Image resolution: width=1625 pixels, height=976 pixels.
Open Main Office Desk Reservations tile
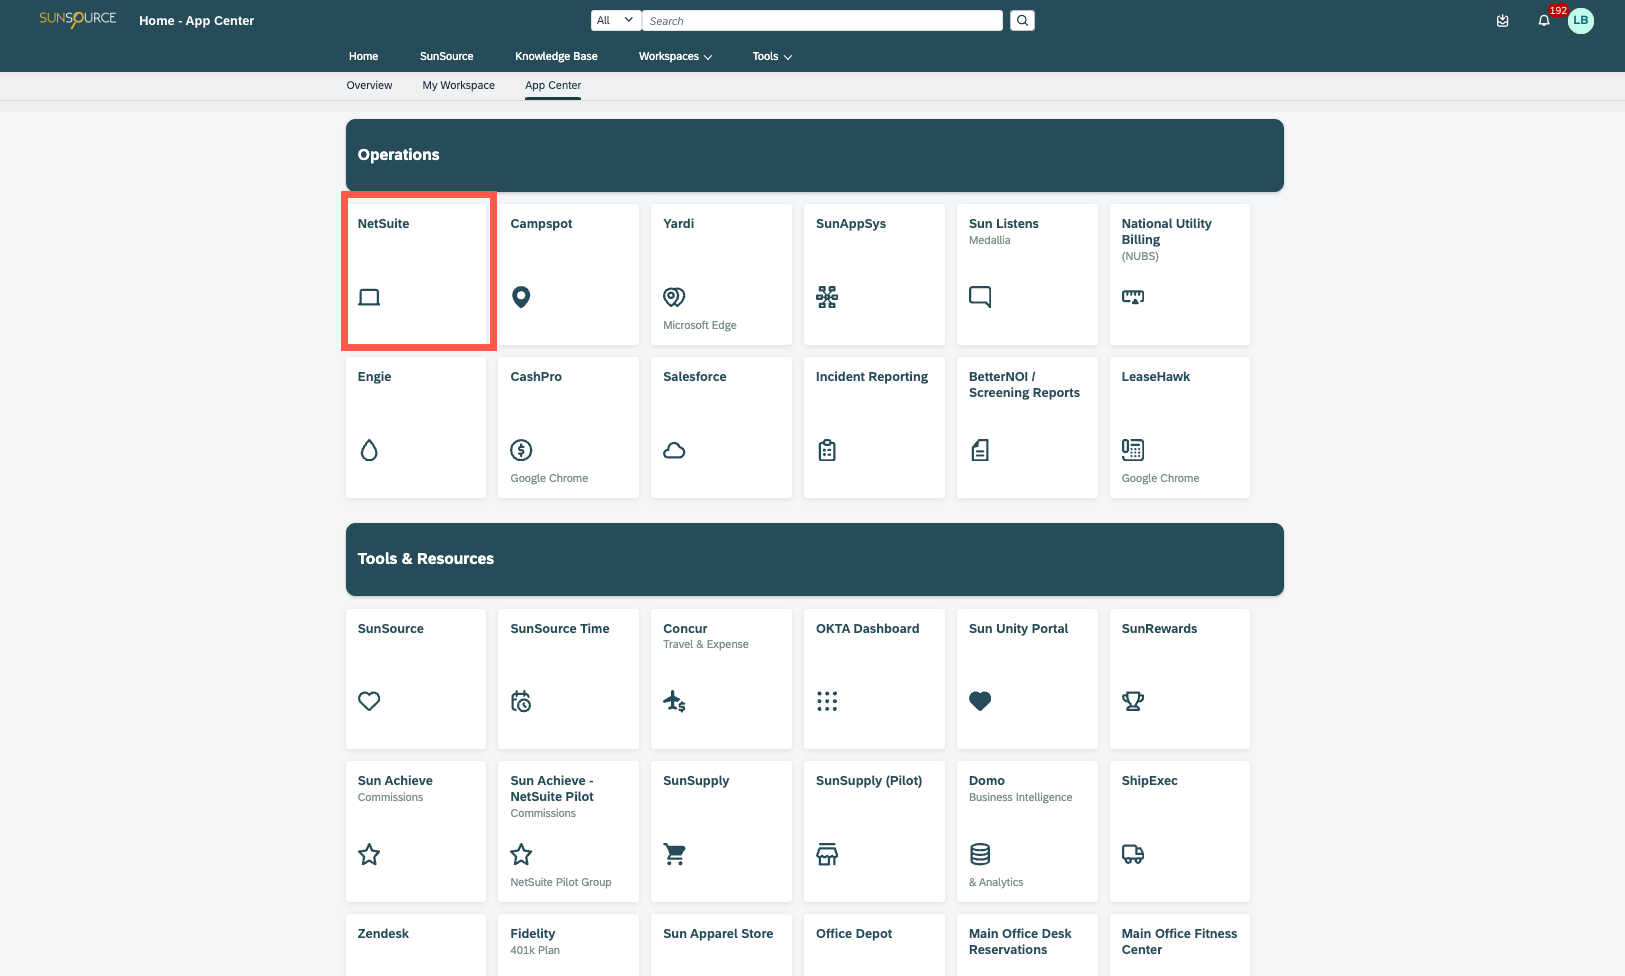pyautogui.click(x=1027, y=945)
